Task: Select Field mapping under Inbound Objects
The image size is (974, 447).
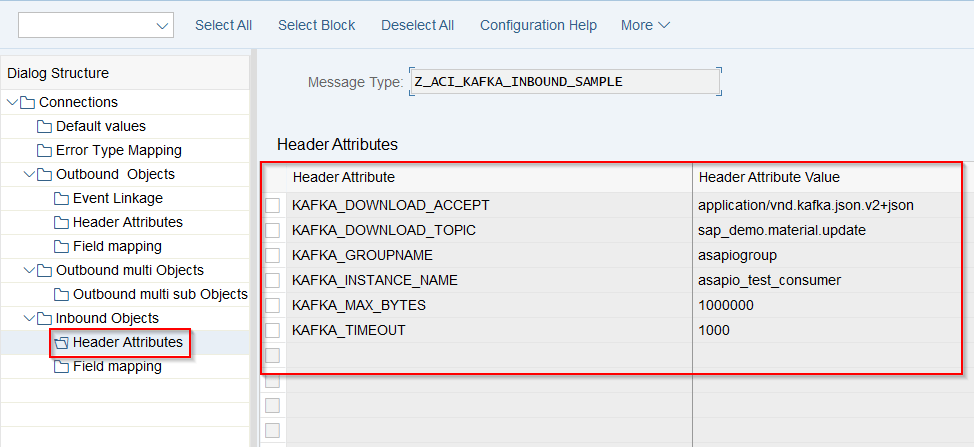Action: pyautogui.click(x=117, y=367)
